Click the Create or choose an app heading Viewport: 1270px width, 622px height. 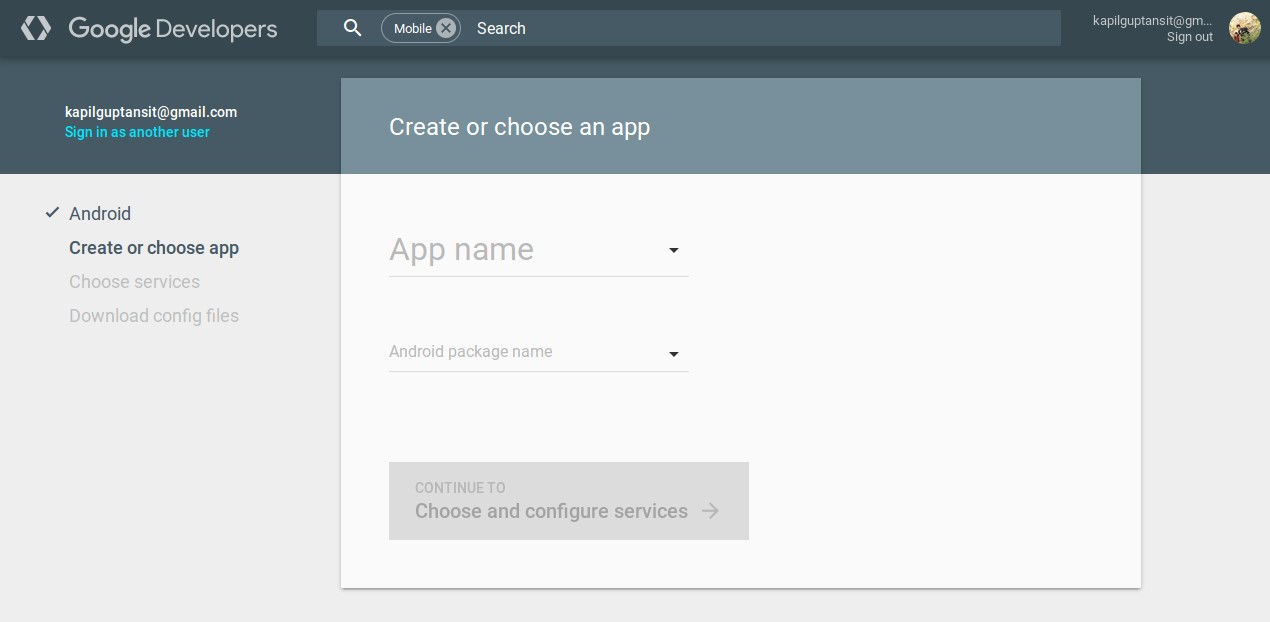tap(519, 127)
